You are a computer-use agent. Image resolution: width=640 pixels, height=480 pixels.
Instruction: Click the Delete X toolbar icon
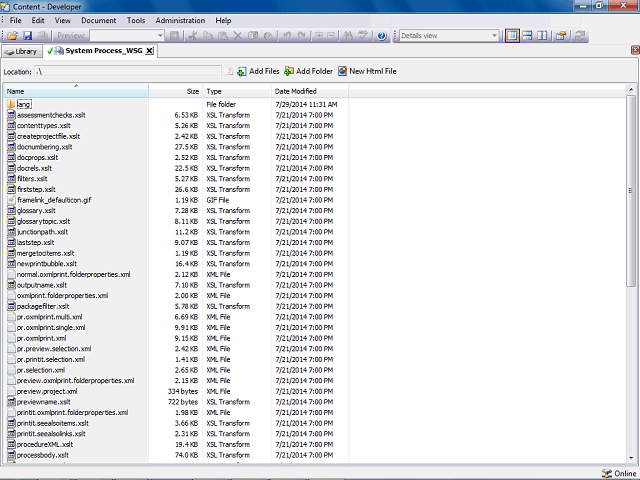click(238, 36)
